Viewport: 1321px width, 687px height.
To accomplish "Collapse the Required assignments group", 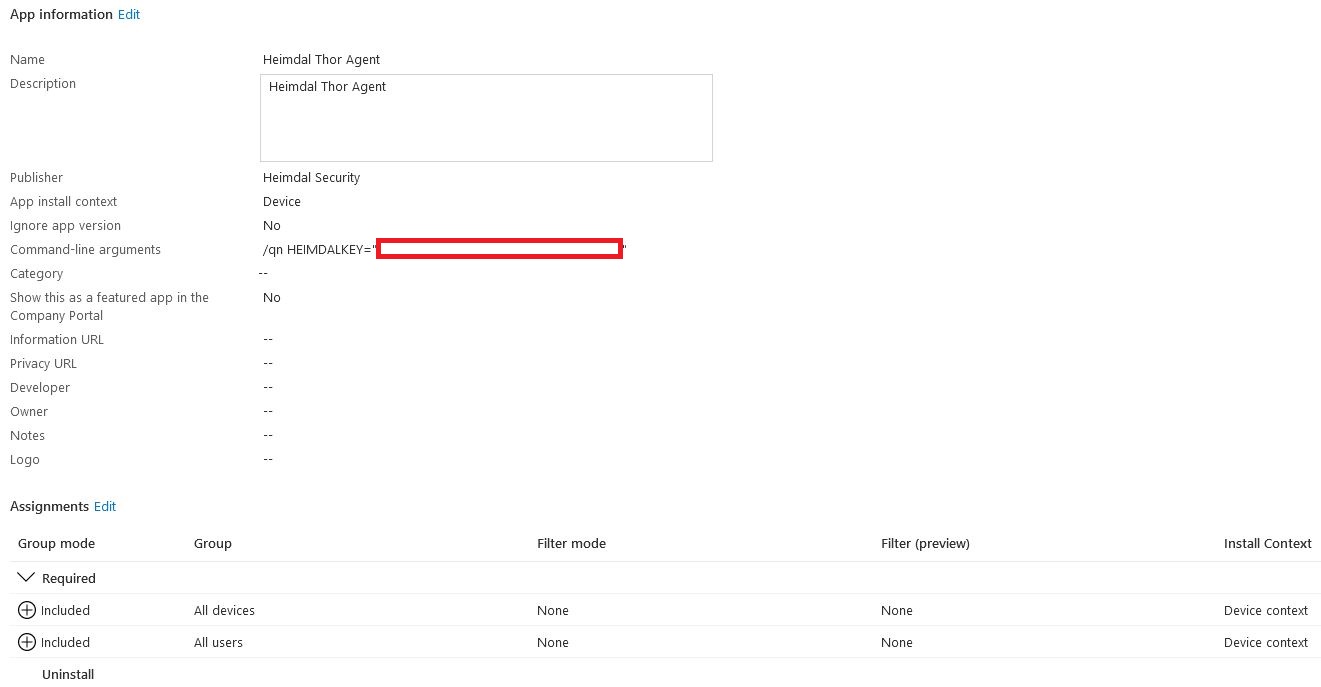I will (26, 577).
